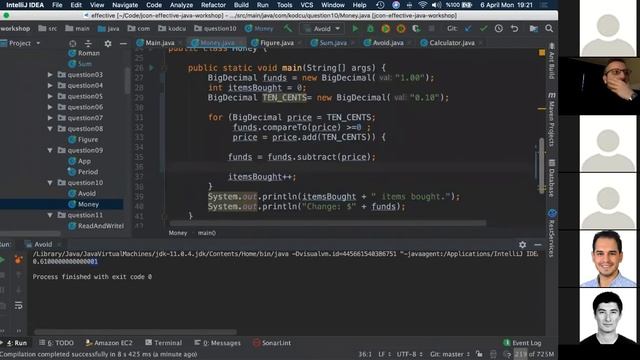The image size is (640, 360).
Task: Show Git history clock icon
Action: [499, 29]
